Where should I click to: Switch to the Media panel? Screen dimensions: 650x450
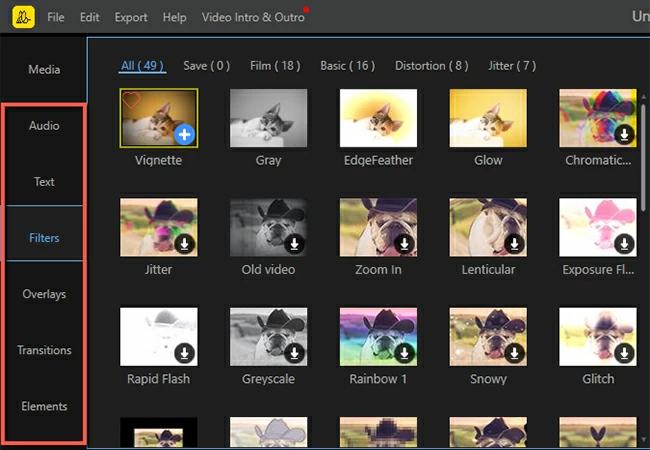(44, 69)
